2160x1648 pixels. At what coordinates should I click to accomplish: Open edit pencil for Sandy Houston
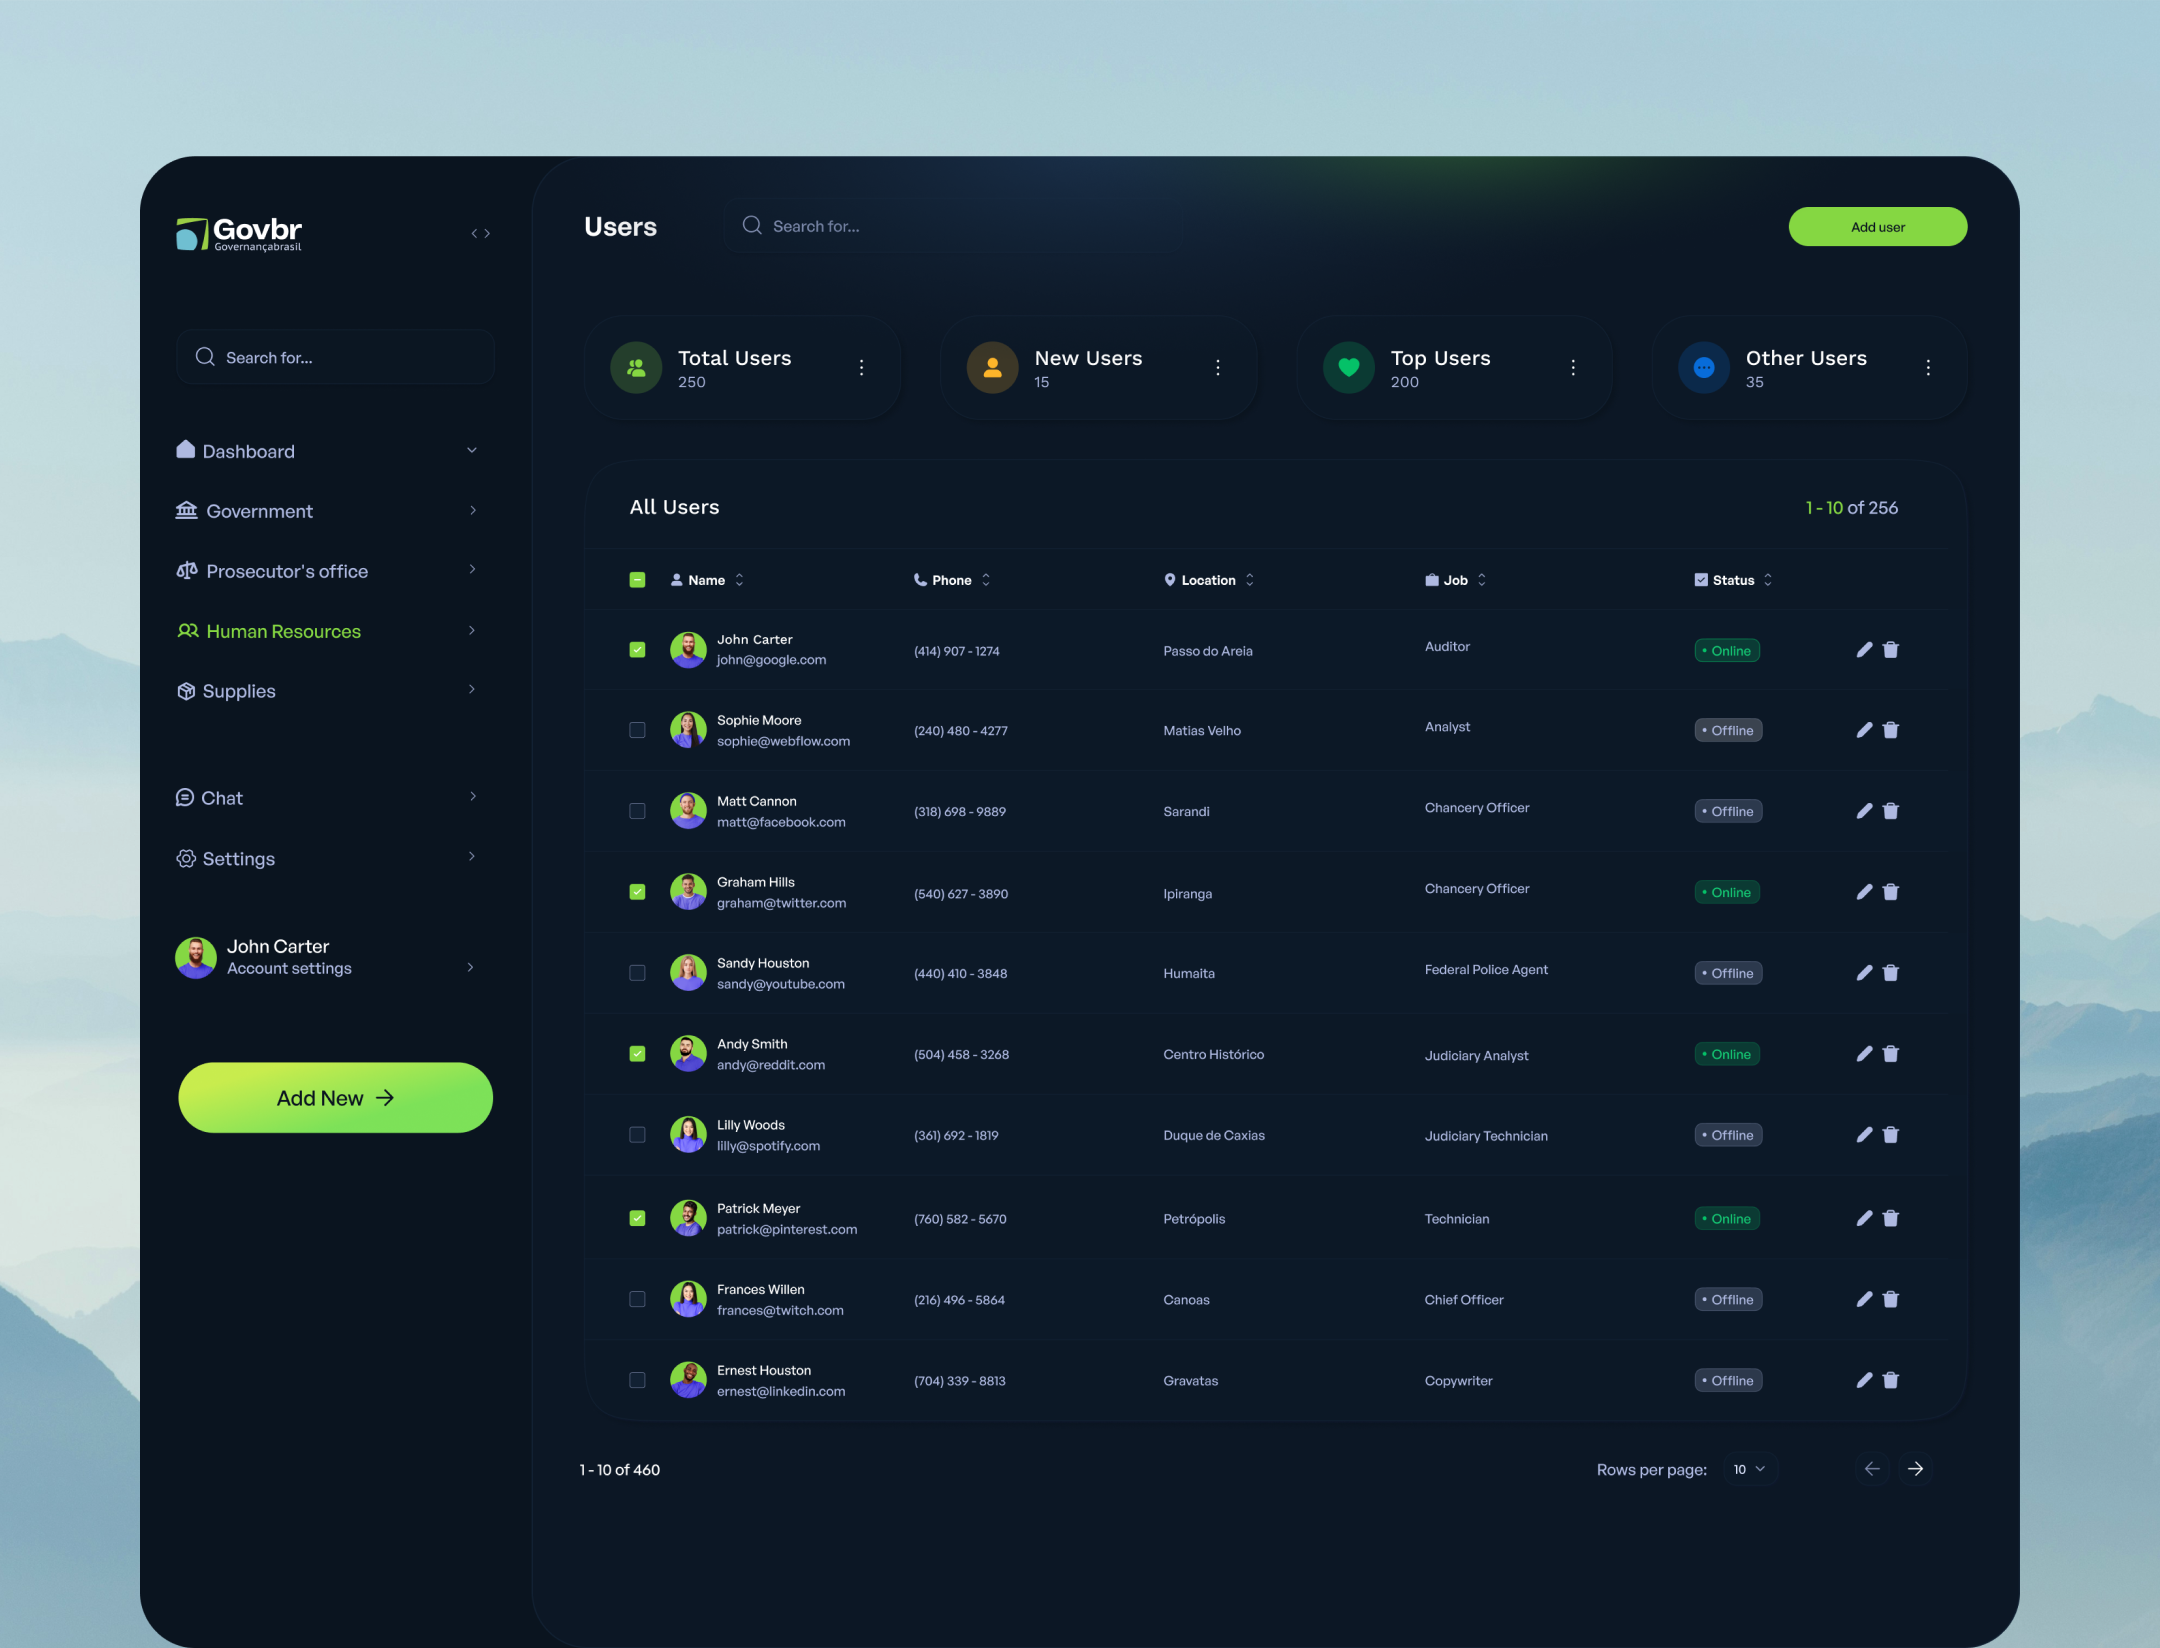click(1864, 973)
